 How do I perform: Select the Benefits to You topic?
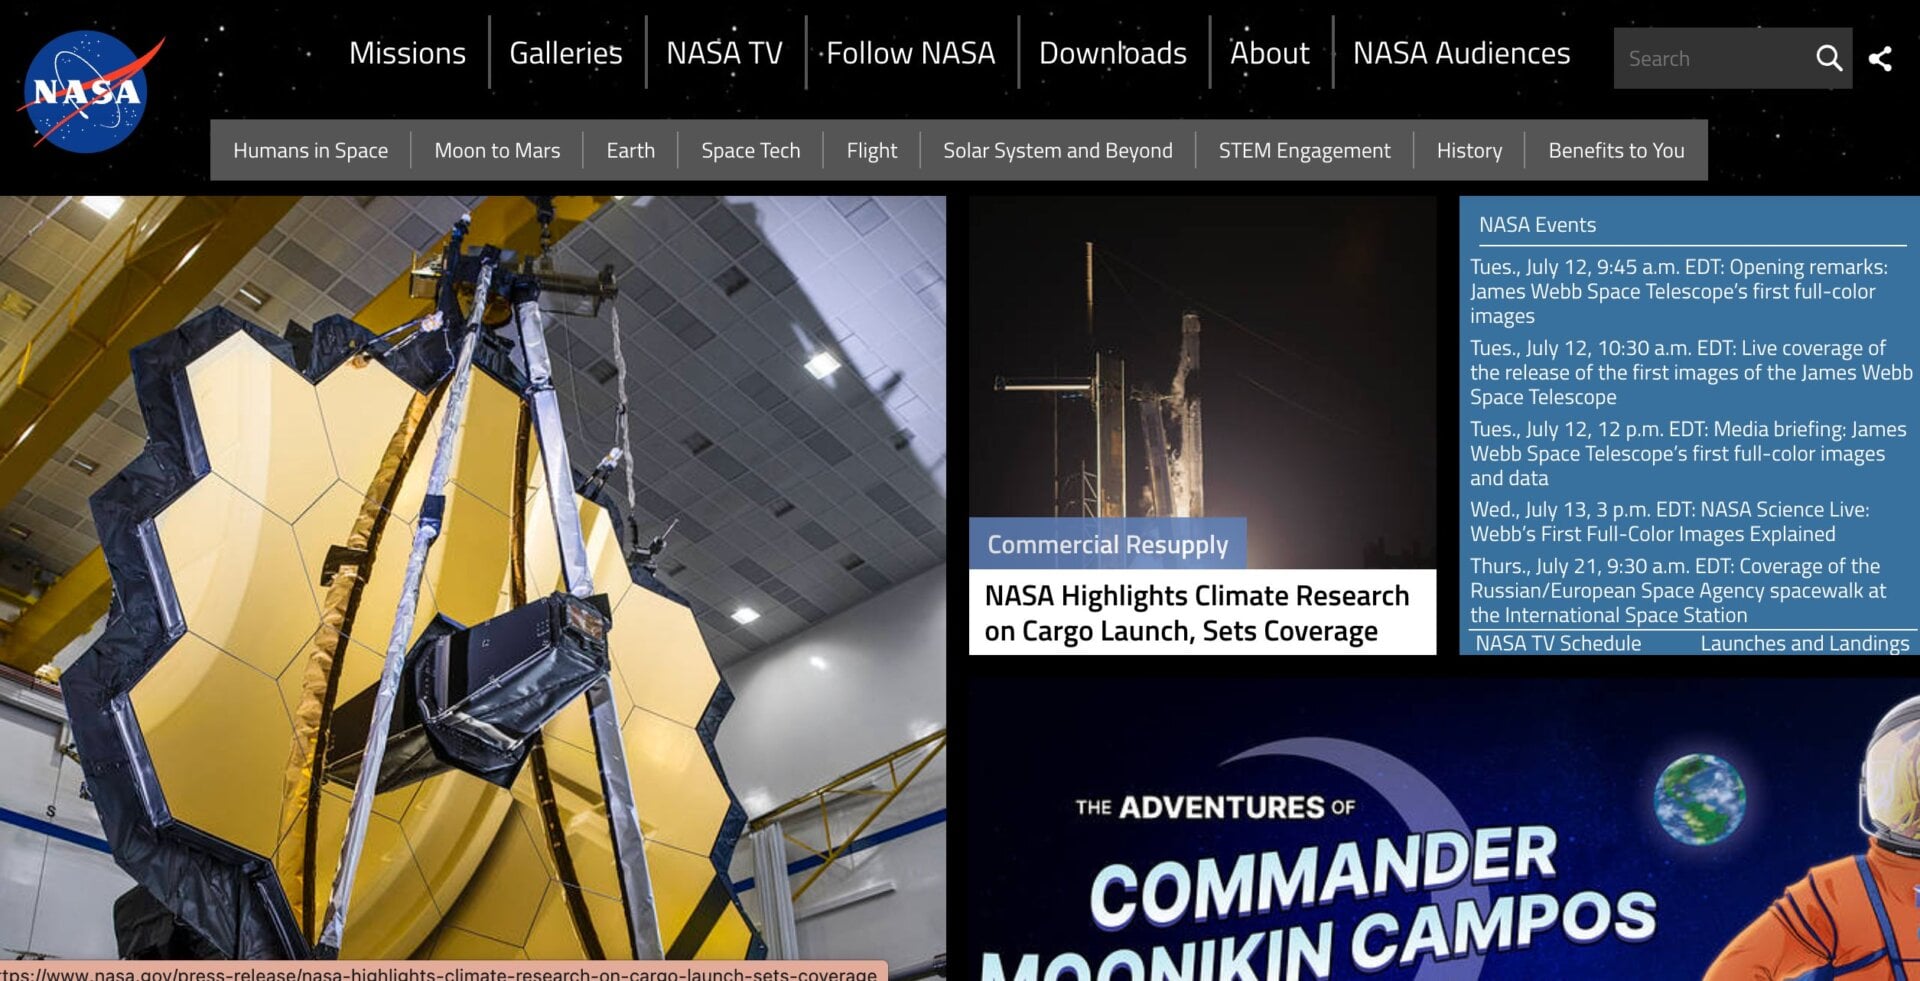(x=1617, y=150)
